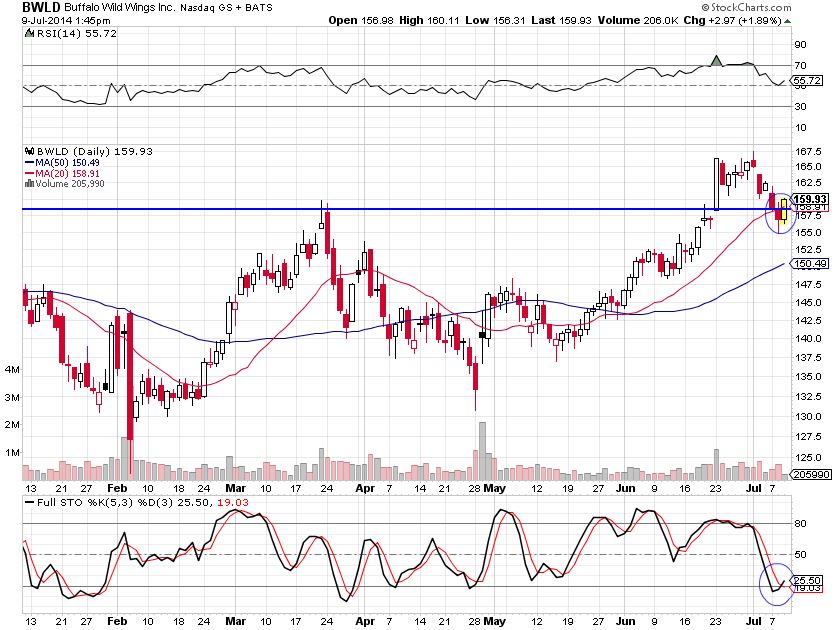835x630 pixels.
Task: Click Jul on the price chart date axis
Action: [x=754, y=488]
